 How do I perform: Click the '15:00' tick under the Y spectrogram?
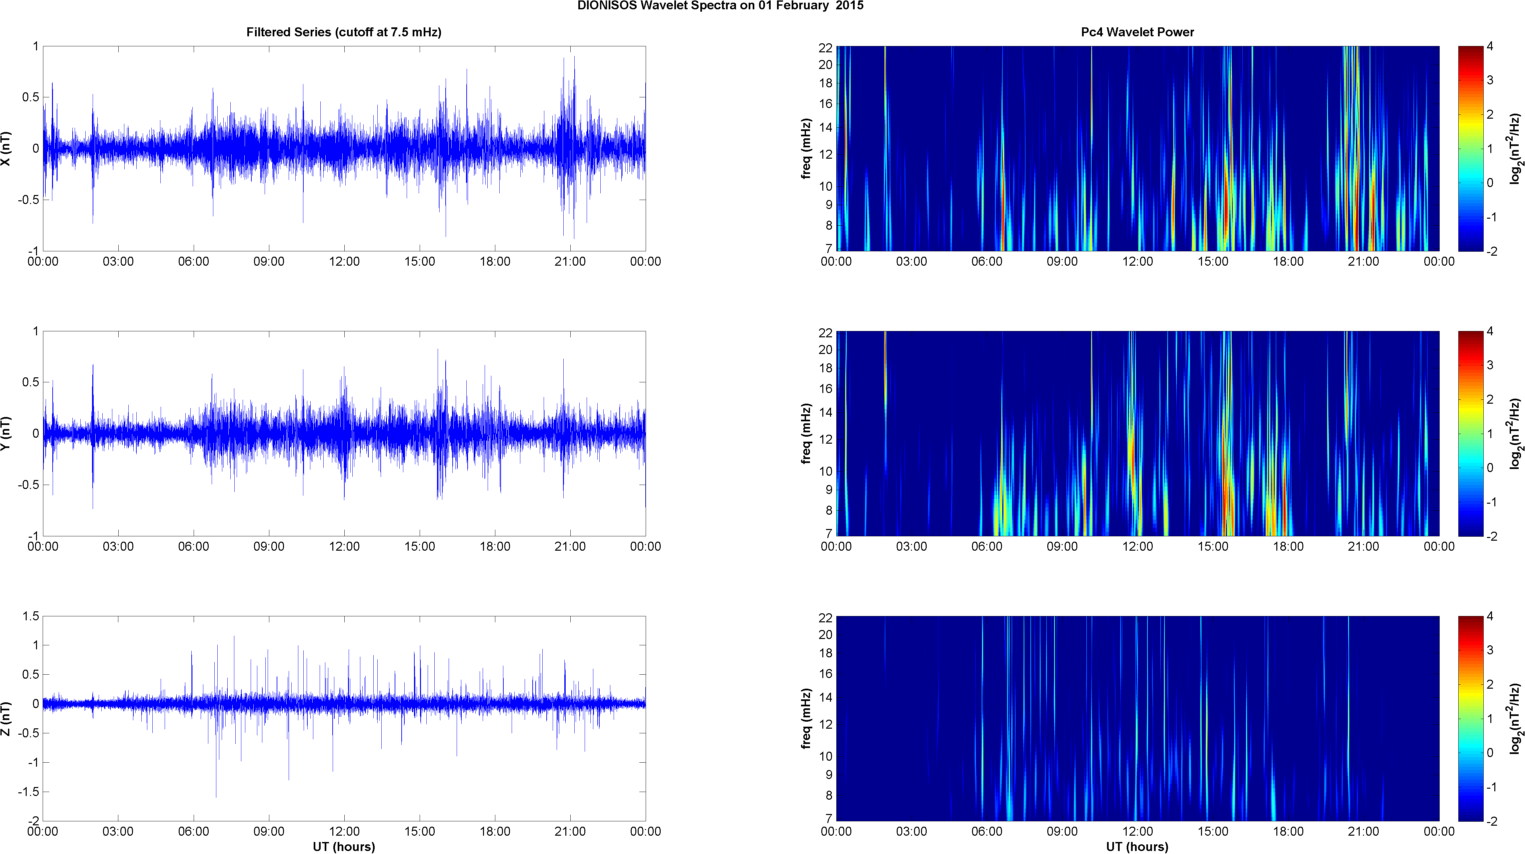pos(1213,547)
